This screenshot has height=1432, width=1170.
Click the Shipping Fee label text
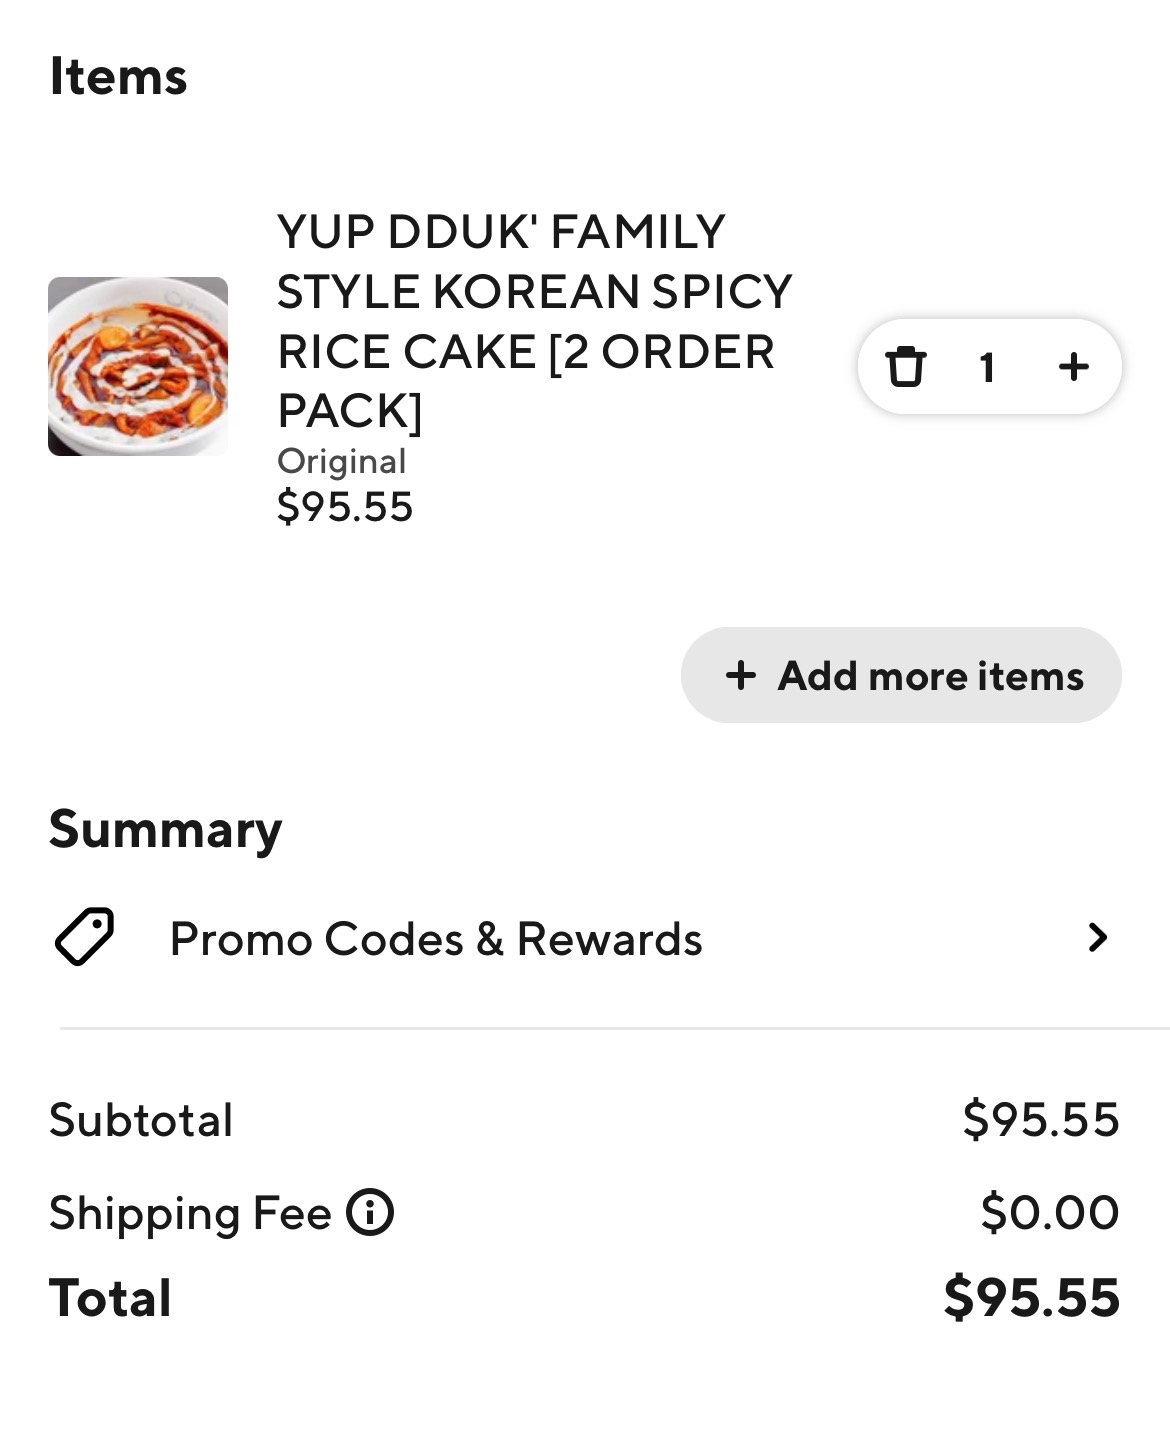(x=190, y=1213)
